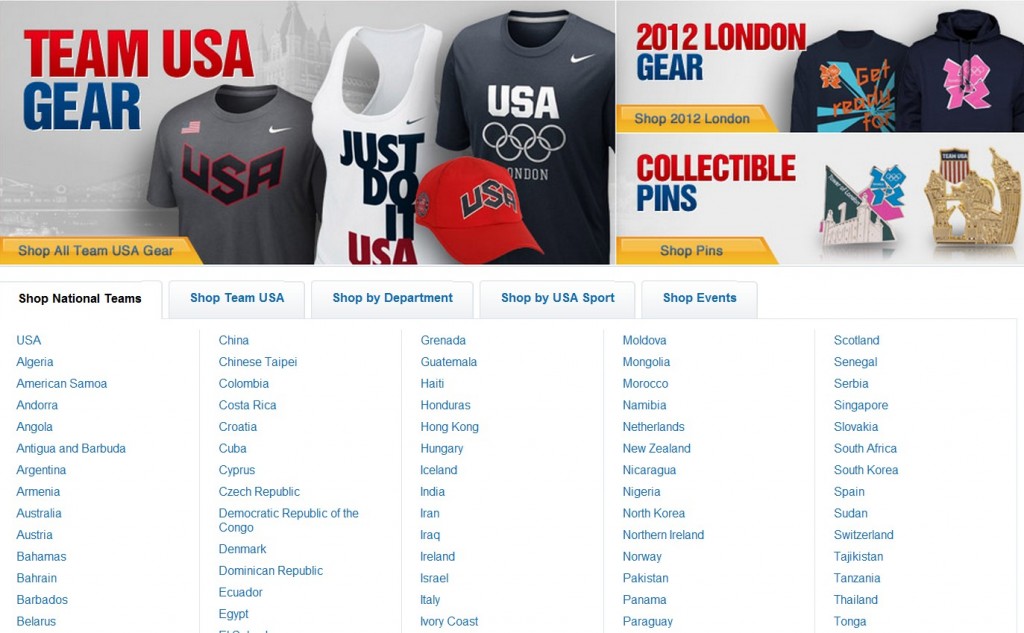Click the Northern Ireland link
The height and width of the screenshot is (633, 1024).
click(664, 535)
